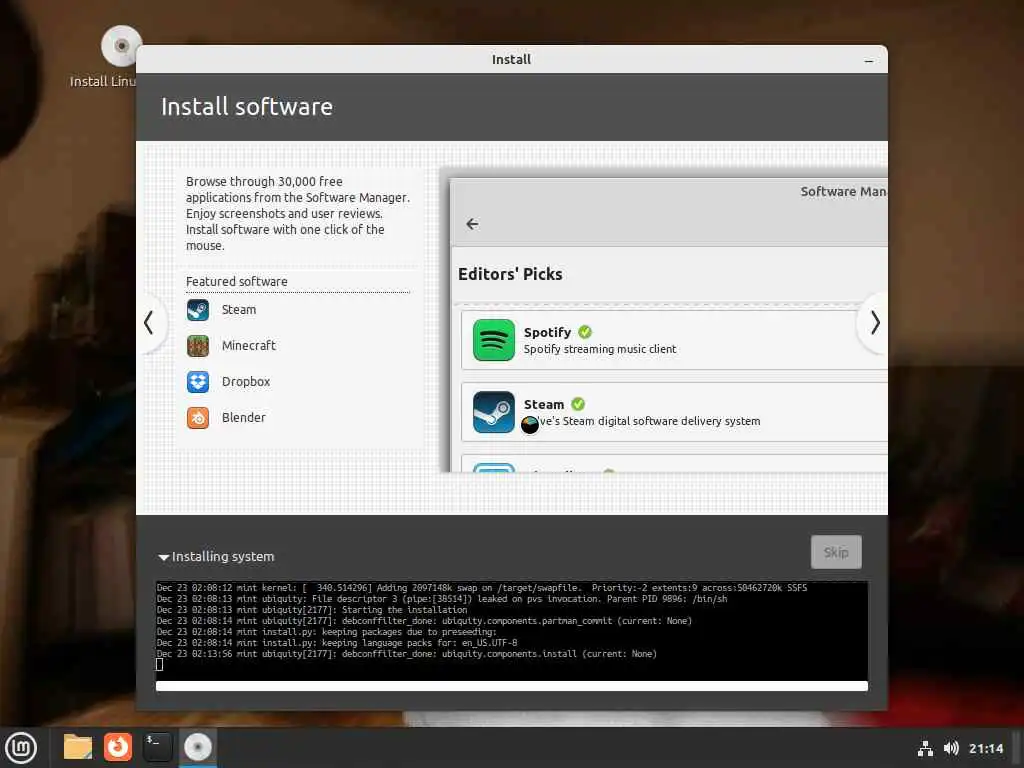Open the terminal from the panel
The height and width of the screenshot is (768, 1024).
coord(157,747)
